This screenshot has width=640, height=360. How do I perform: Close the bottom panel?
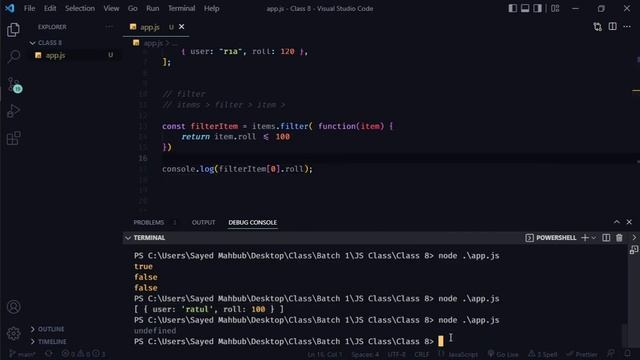point(629,222)
